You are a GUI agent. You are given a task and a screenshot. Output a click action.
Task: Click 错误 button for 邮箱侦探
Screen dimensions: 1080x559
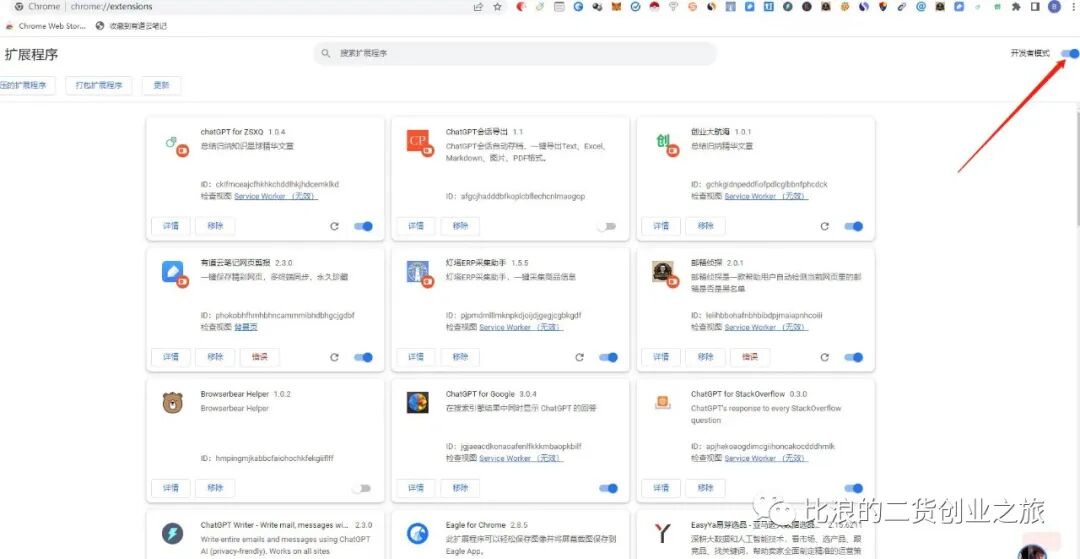750,357
